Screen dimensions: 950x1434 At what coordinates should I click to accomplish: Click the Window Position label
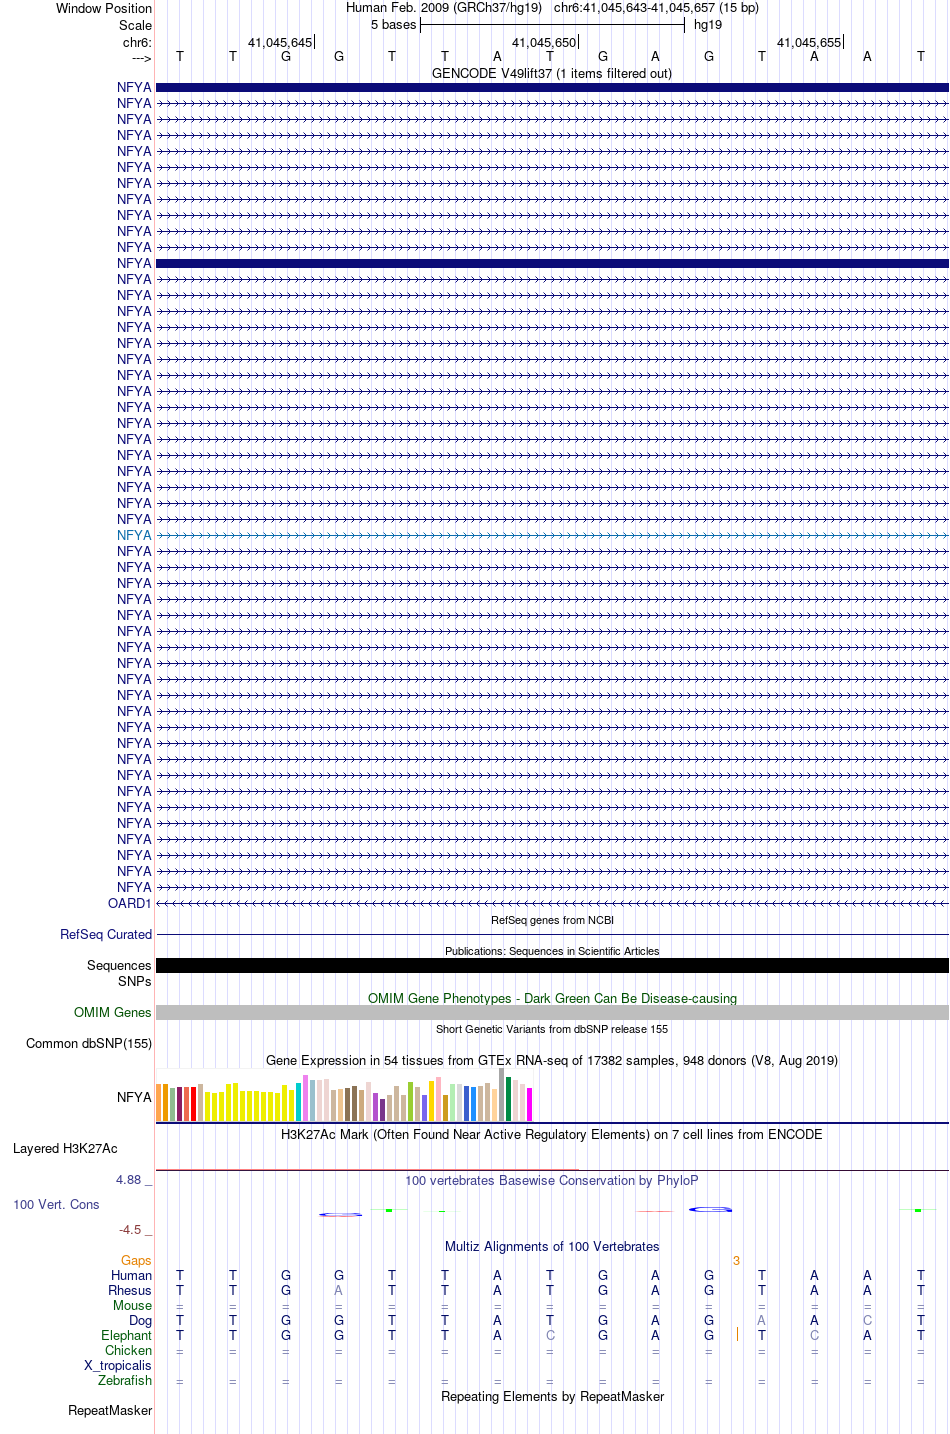tap(104, 8)
